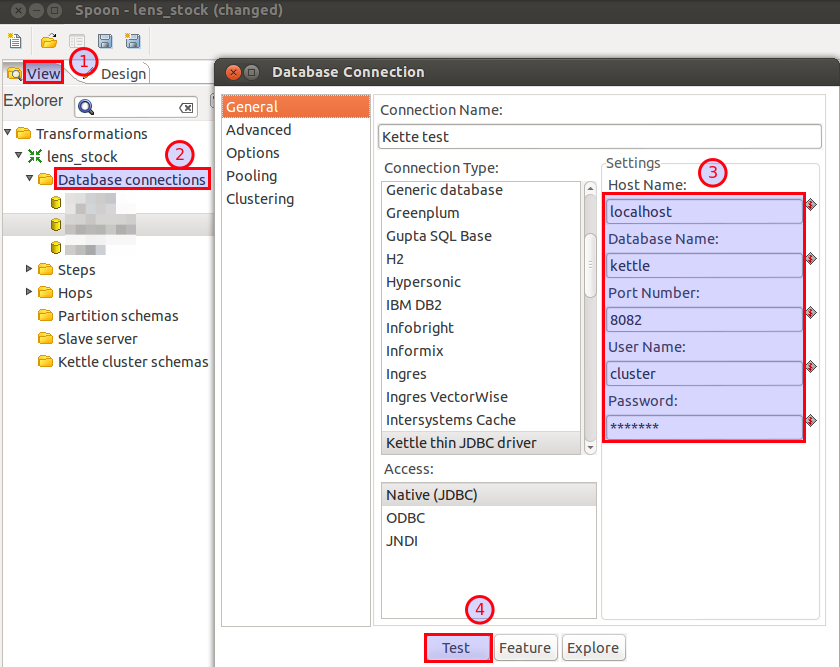
Task: Click the magnifier icon in Explorer search
Action: coord(86,107)
